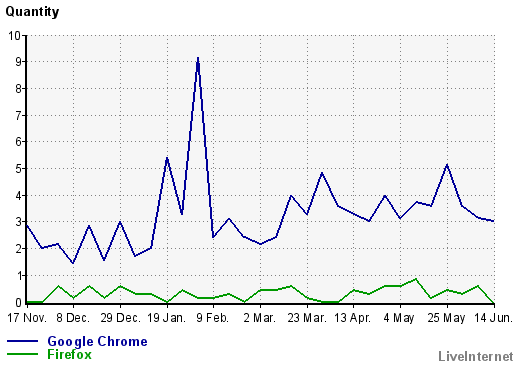520x366 pixels.
Task: Click the blue Google Chrome legend line
Action: (22, 341)
